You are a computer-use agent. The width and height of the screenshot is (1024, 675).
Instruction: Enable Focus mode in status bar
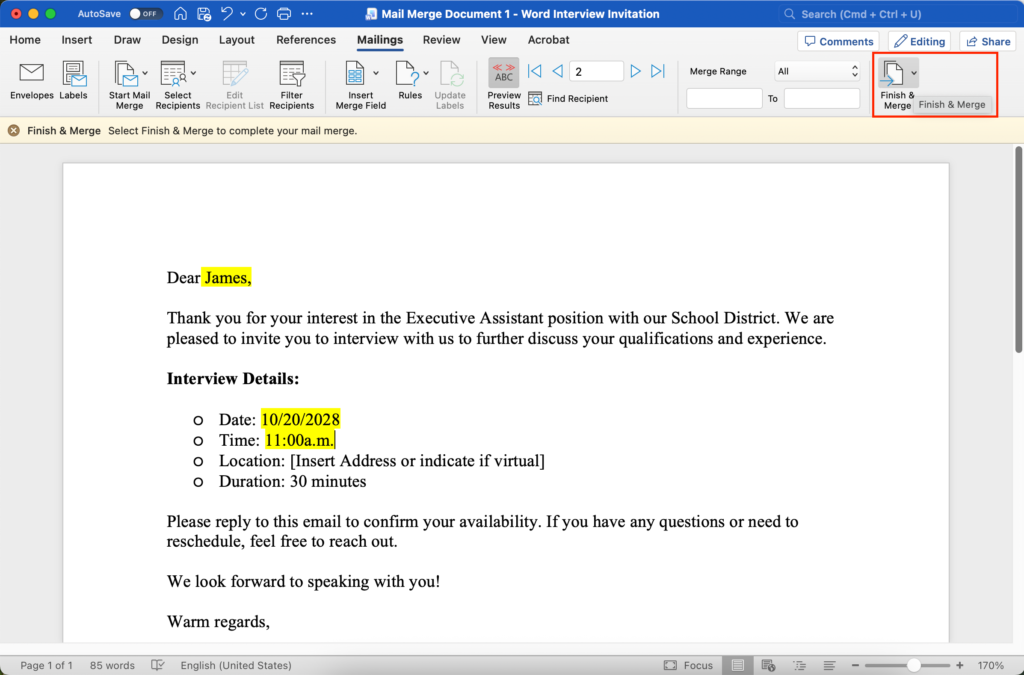[689, 665]
